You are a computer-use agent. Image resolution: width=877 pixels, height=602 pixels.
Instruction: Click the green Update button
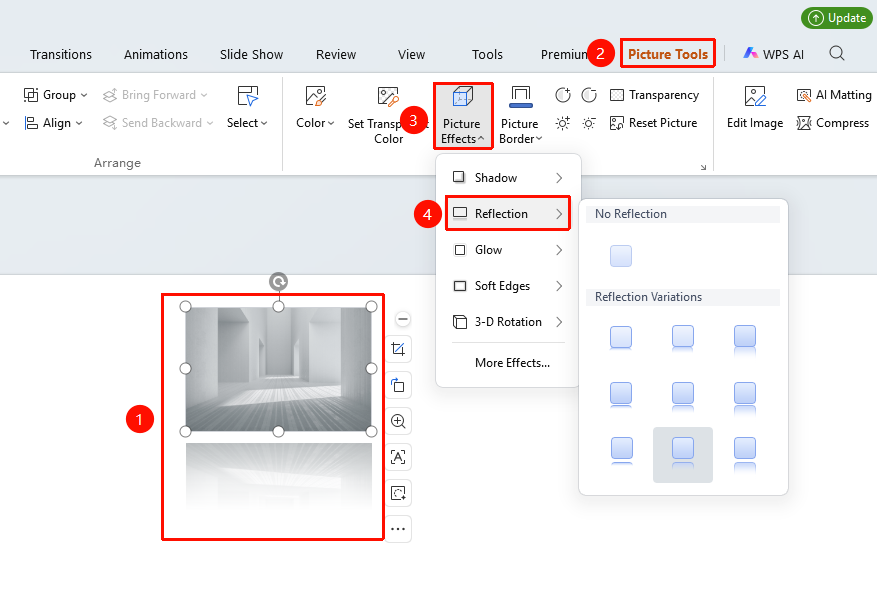click(x=837, y=18)
